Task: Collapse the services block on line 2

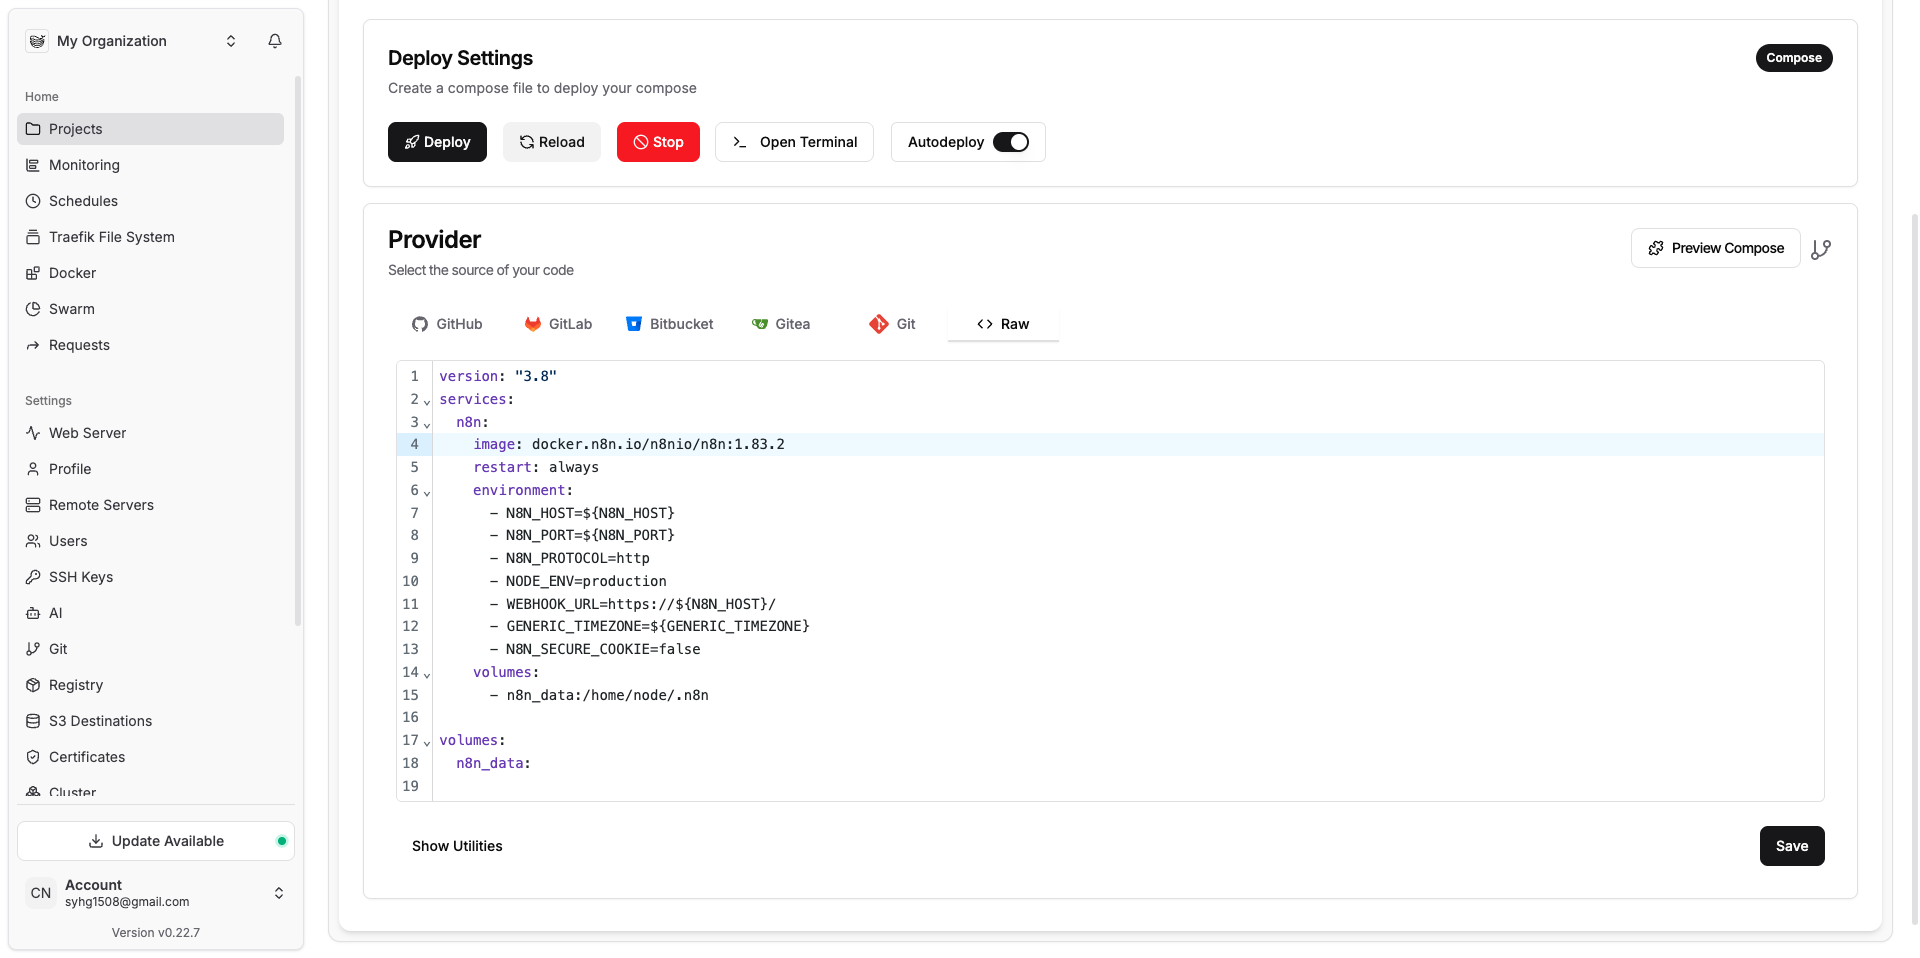Action: pyautogui.click(x=427, y=401)
